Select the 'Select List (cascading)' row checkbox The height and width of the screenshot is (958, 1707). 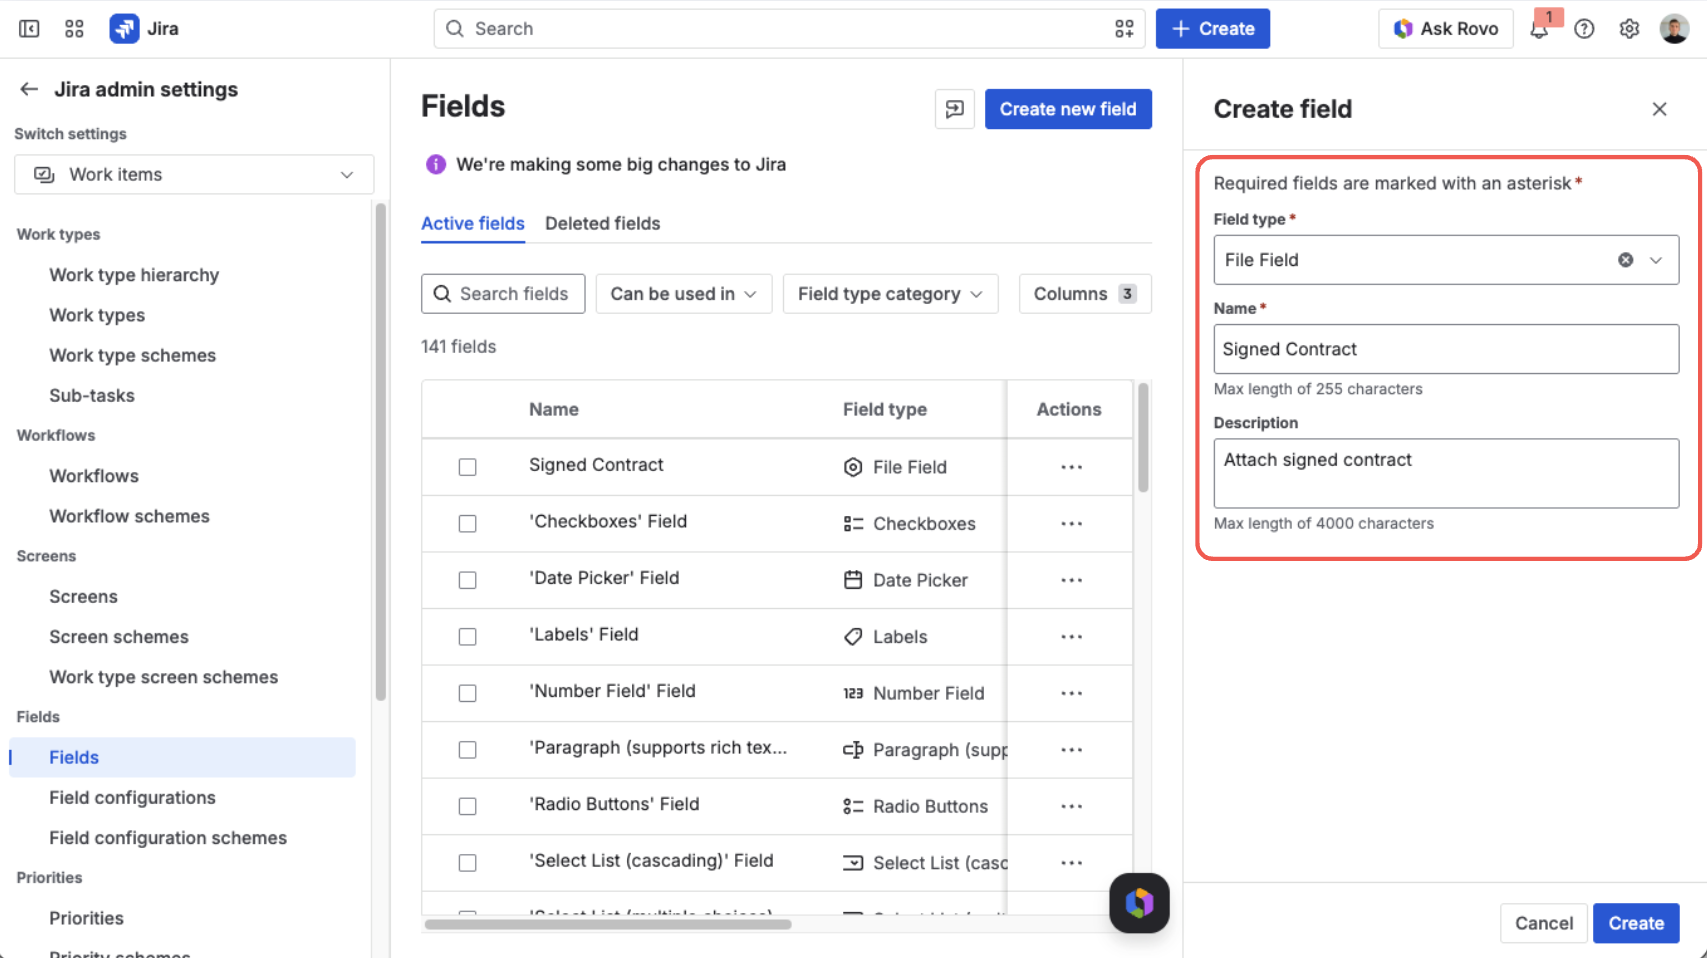click(x=467, y=863)
